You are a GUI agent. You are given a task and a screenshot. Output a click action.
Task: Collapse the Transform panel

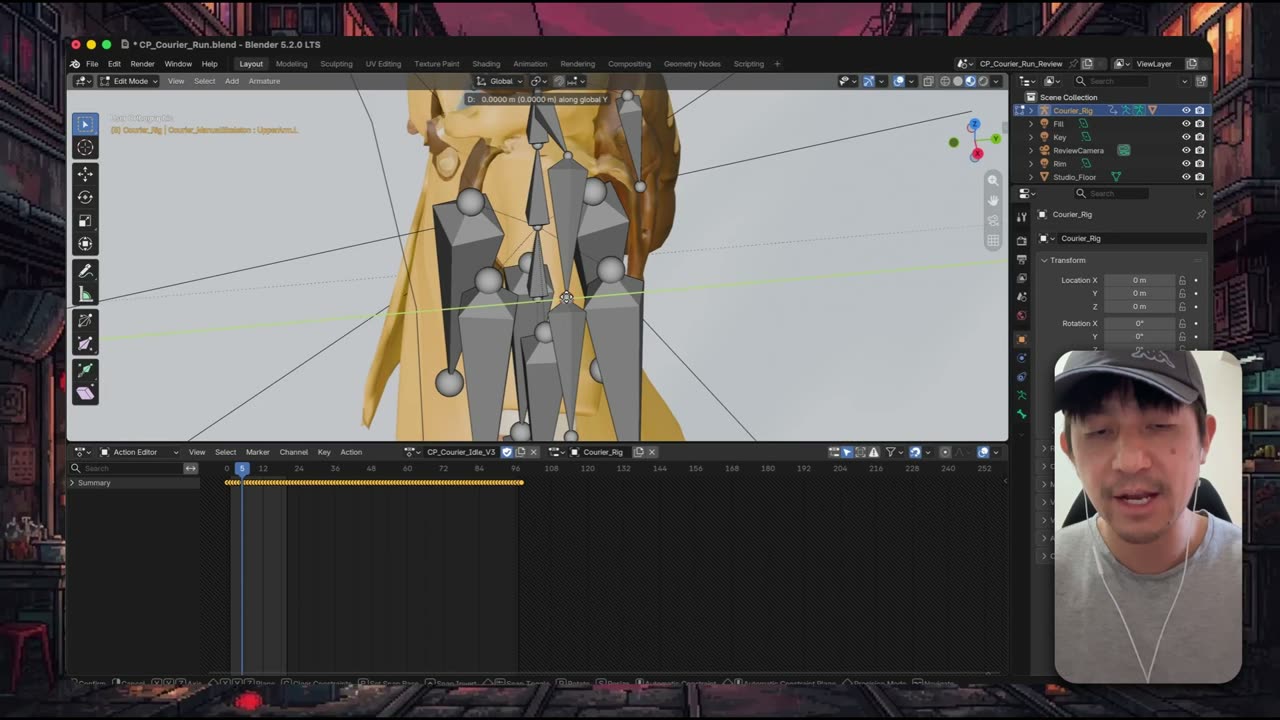coord(1044,260)
